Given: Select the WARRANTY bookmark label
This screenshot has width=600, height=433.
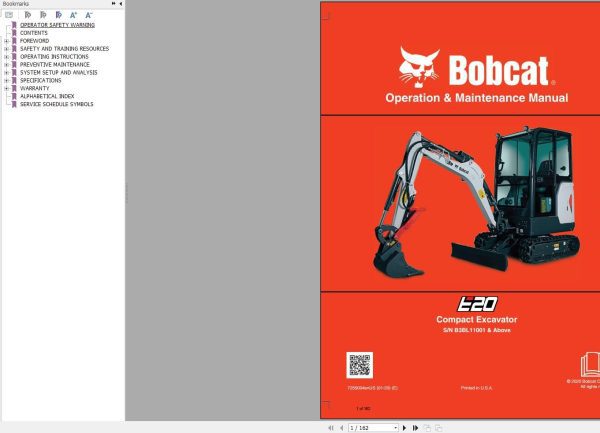Looking at the screenshot, I should coord(34,88).
